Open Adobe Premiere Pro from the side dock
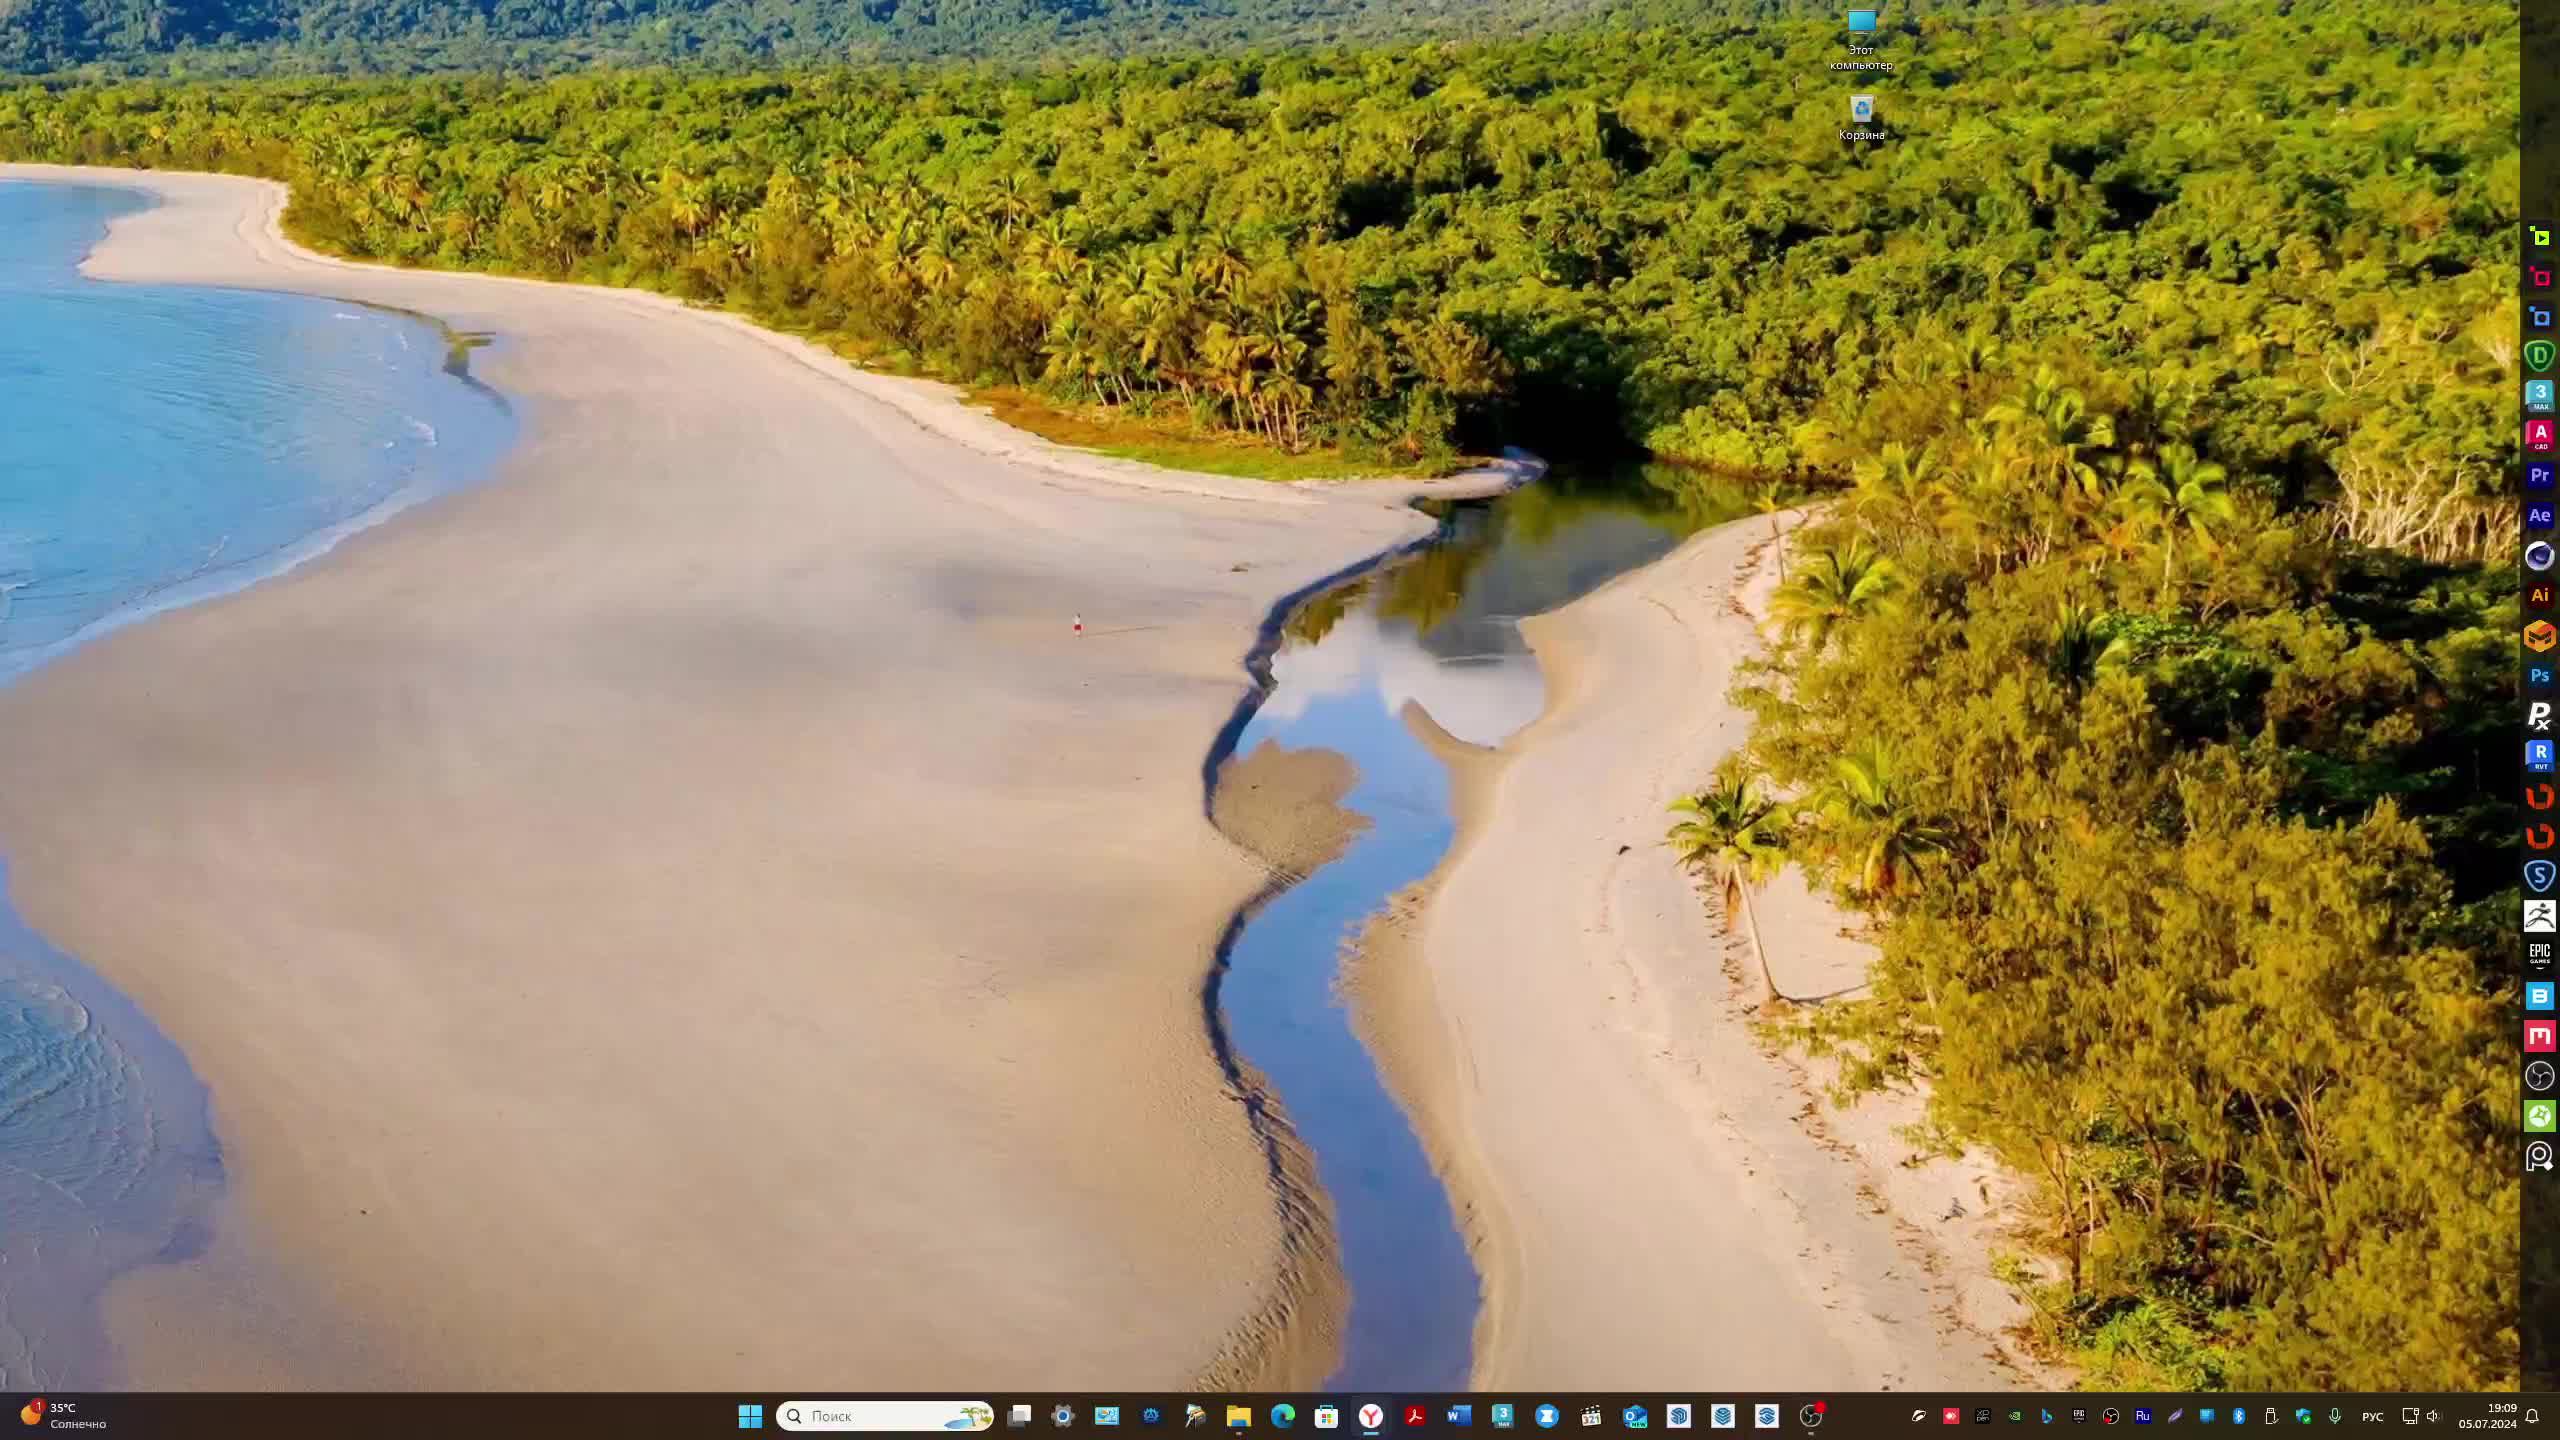This screenshot has width=2560, height=1440. [2539, 476]
